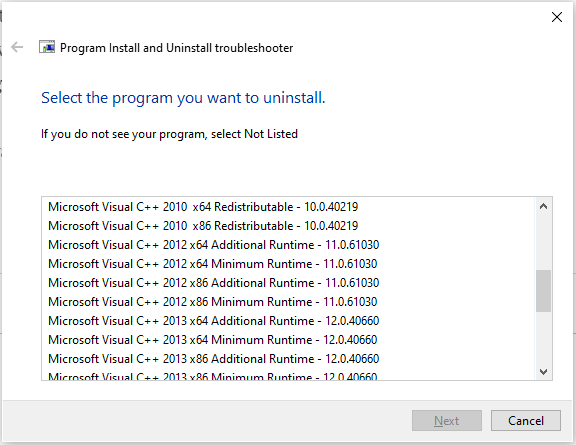The width and height of the screenshot is (576, 445).
Task: Click the back arrow icon
Action: click(x=17, y=47)
